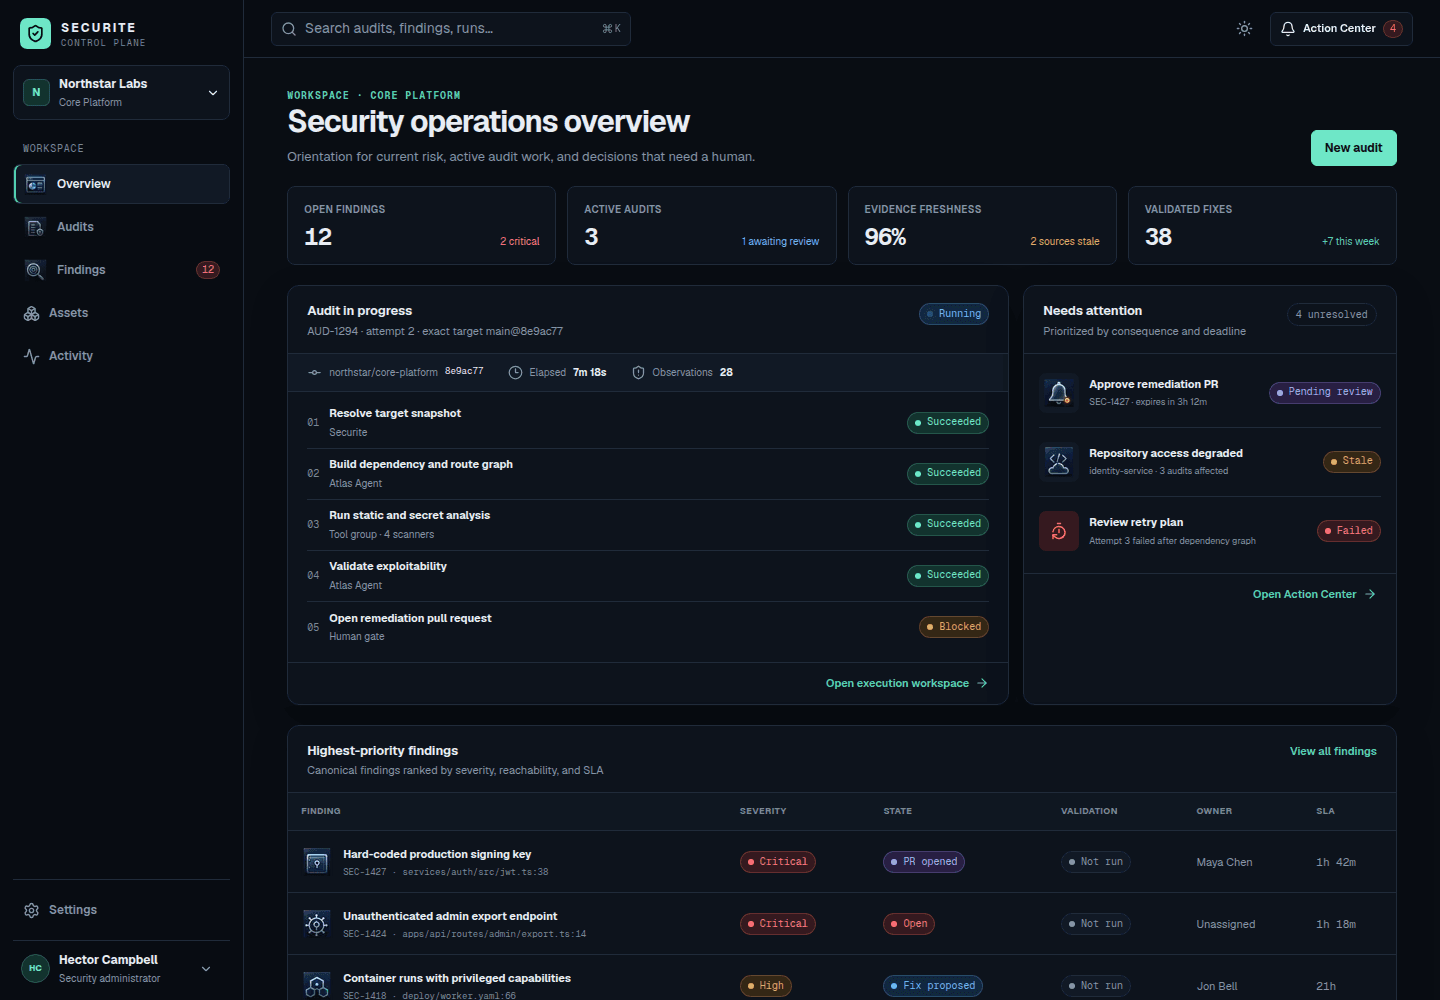This screenshot has height=1000, width=1440.
Task: Click owner Maya Chen
Action: coord(1224,862)
